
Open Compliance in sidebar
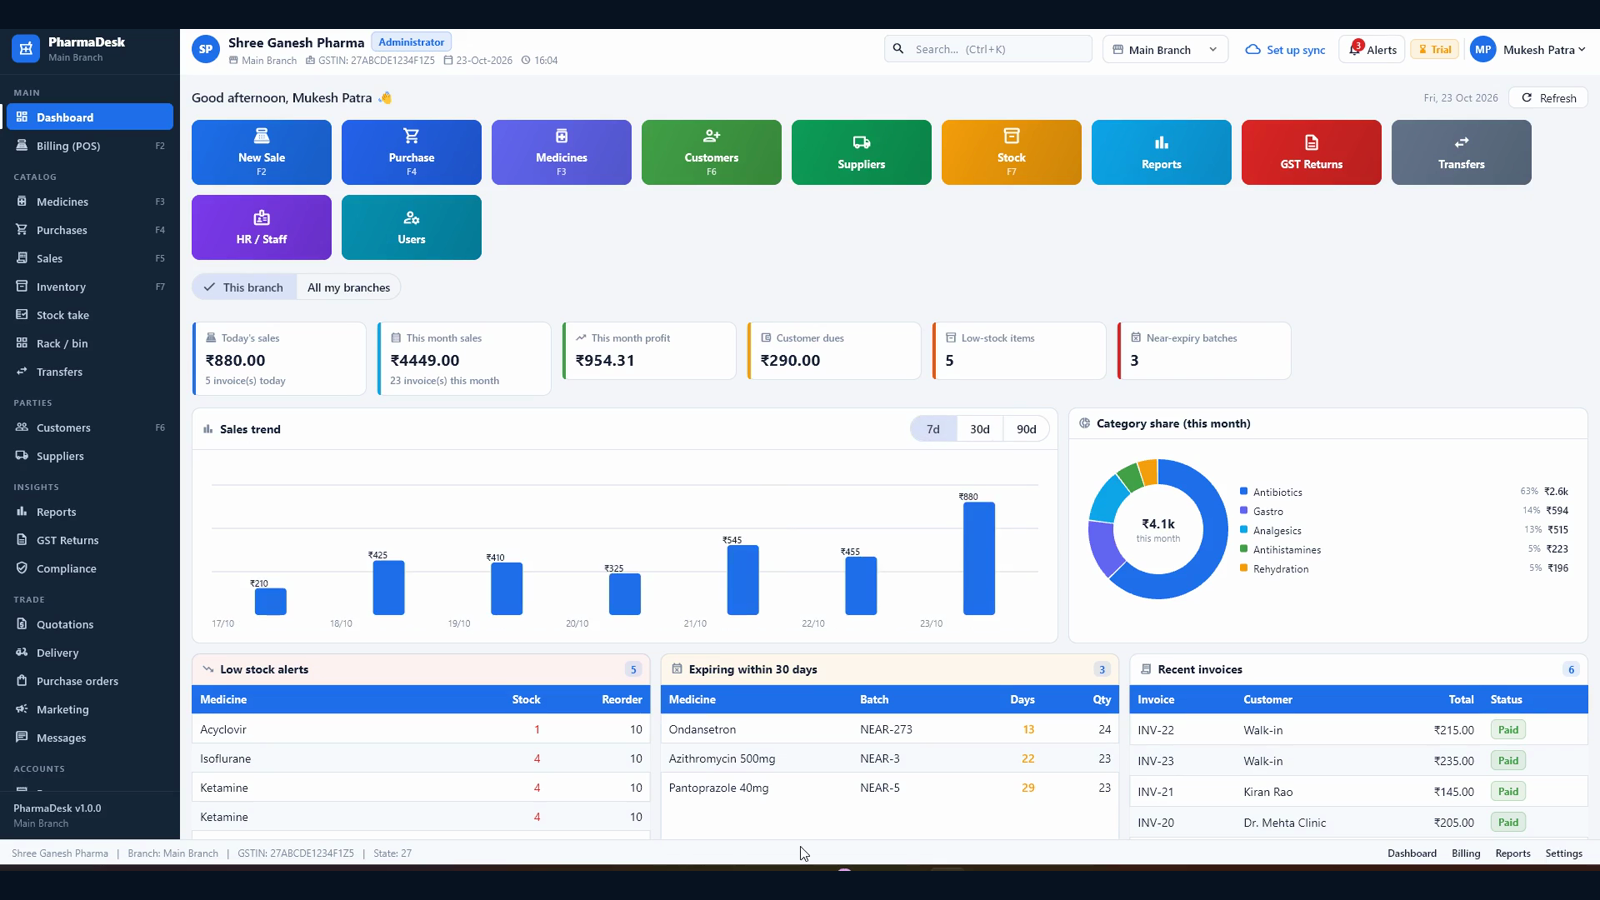90,568
